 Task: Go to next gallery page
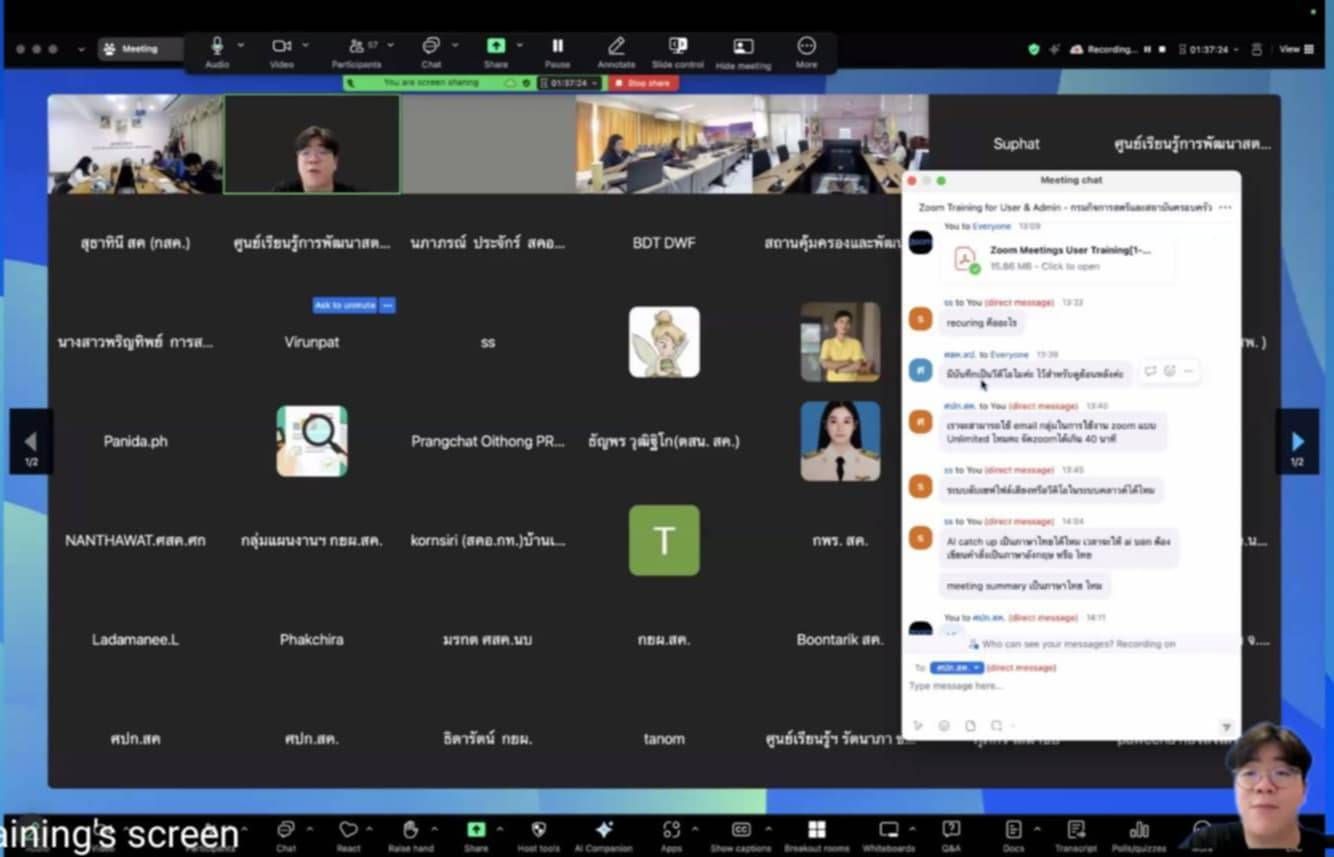click(1297, 442)
